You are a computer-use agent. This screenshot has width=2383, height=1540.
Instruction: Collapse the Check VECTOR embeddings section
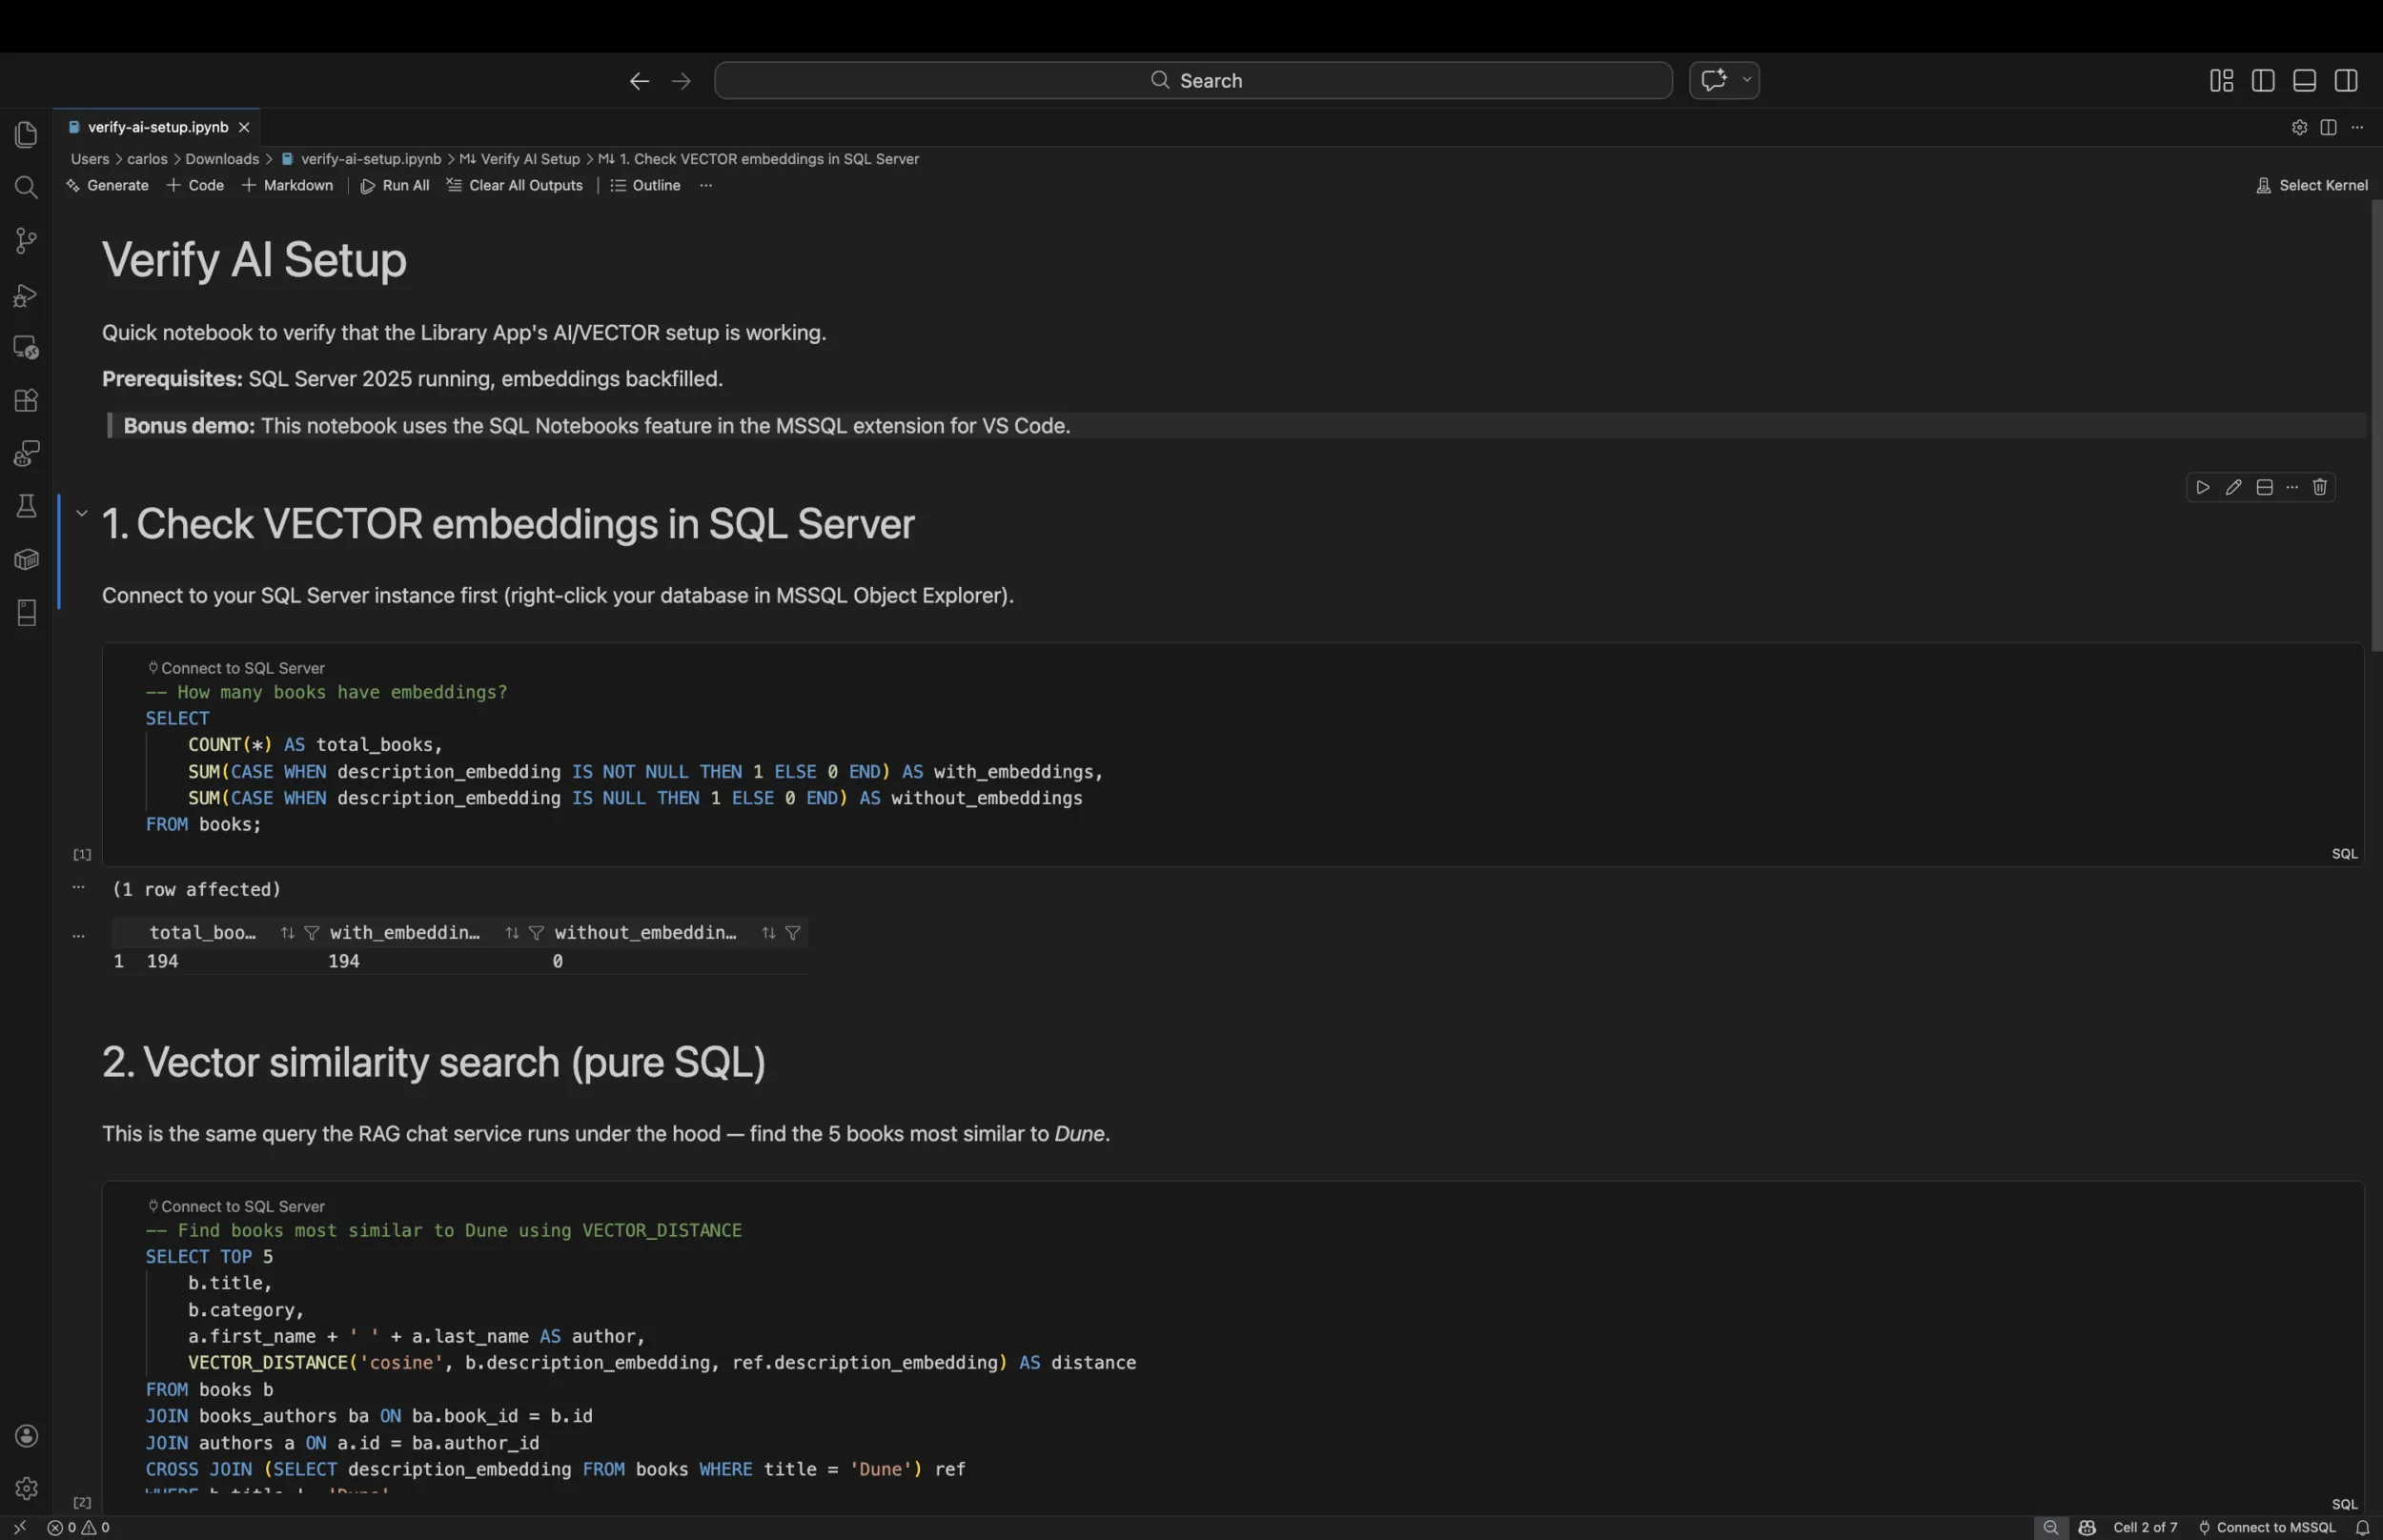pos(82,513)
